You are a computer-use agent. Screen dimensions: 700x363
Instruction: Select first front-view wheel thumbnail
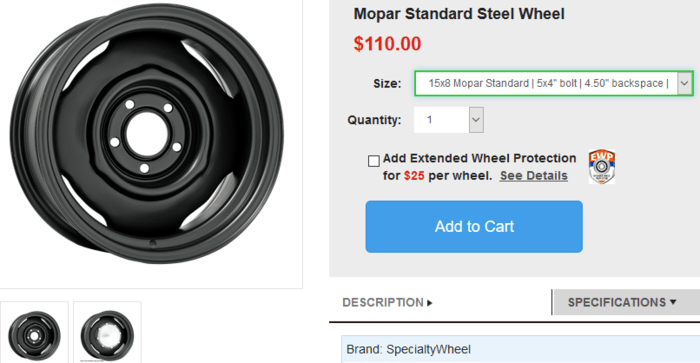click(34, 333)
